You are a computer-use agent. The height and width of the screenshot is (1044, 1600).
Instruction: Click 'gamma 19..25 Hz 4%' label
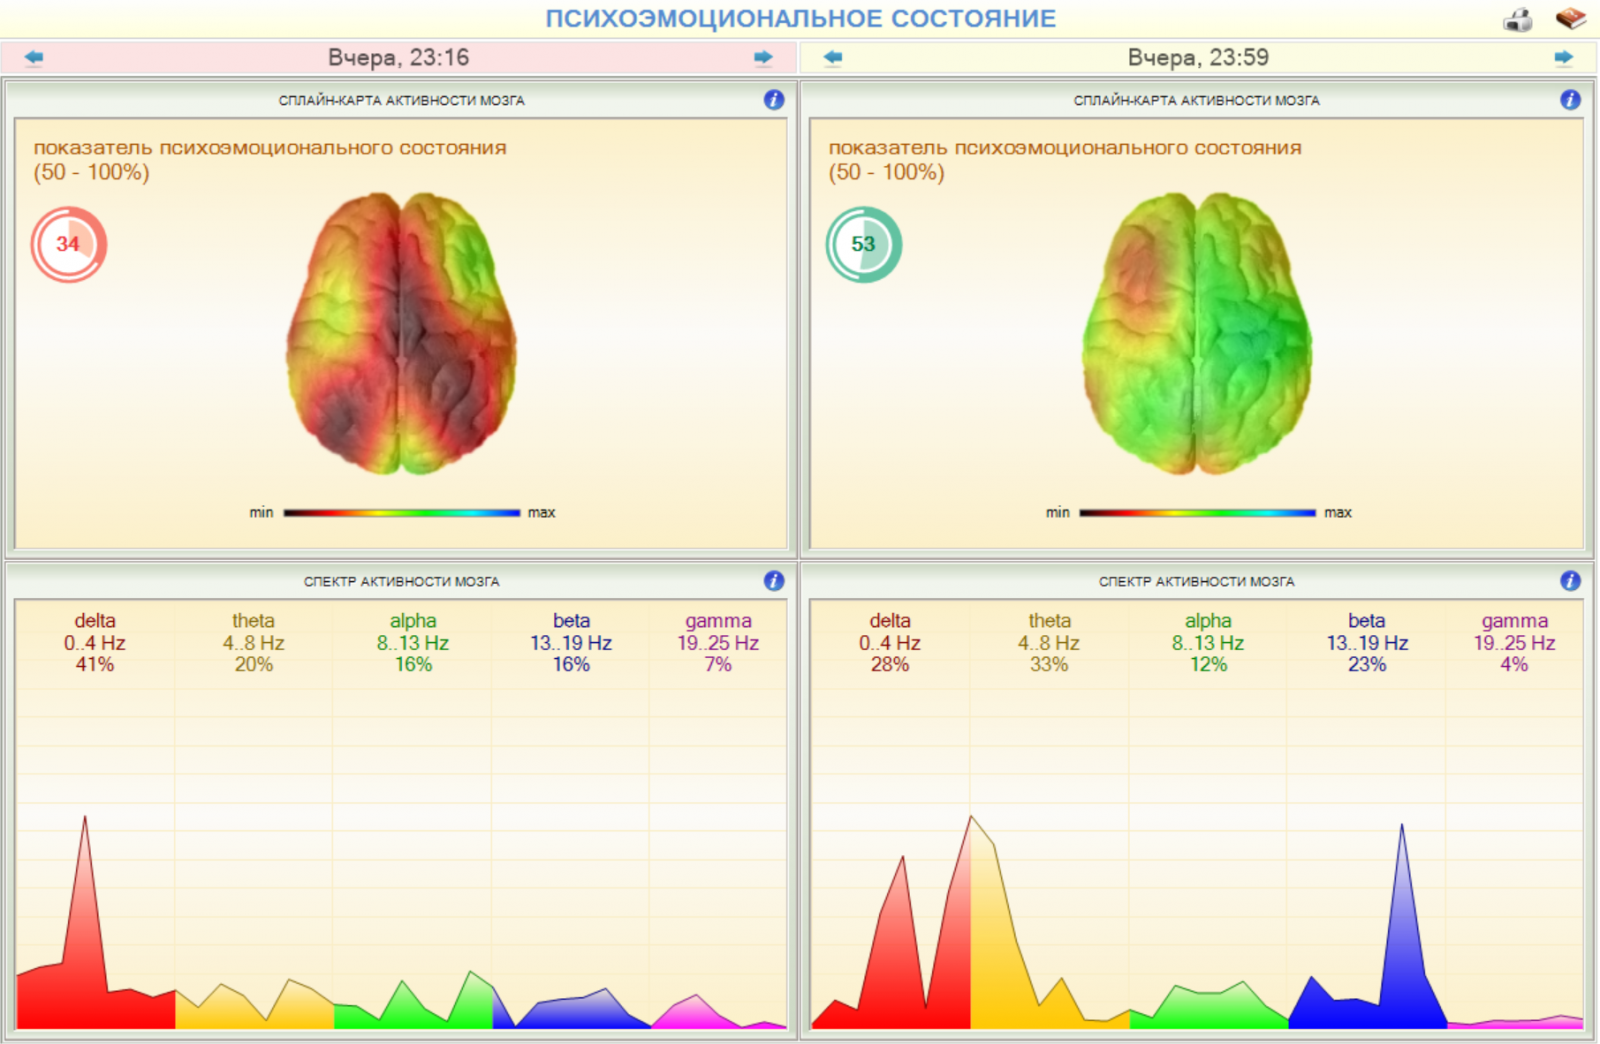[x=1514, y=643]
